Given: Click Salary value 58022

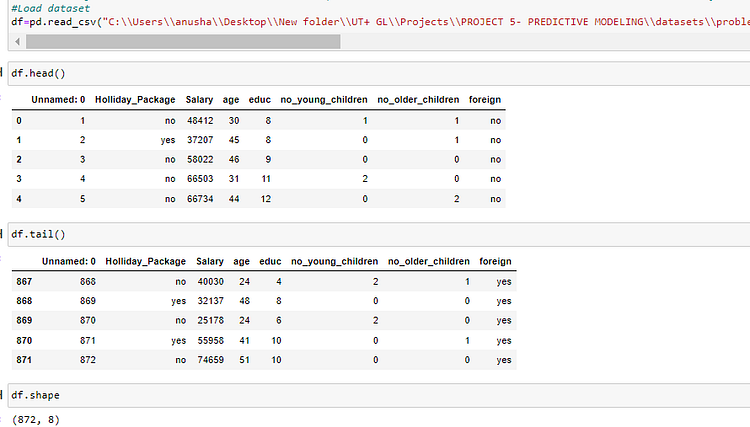Looking at the screenshot, I should [x=200, y=159].
